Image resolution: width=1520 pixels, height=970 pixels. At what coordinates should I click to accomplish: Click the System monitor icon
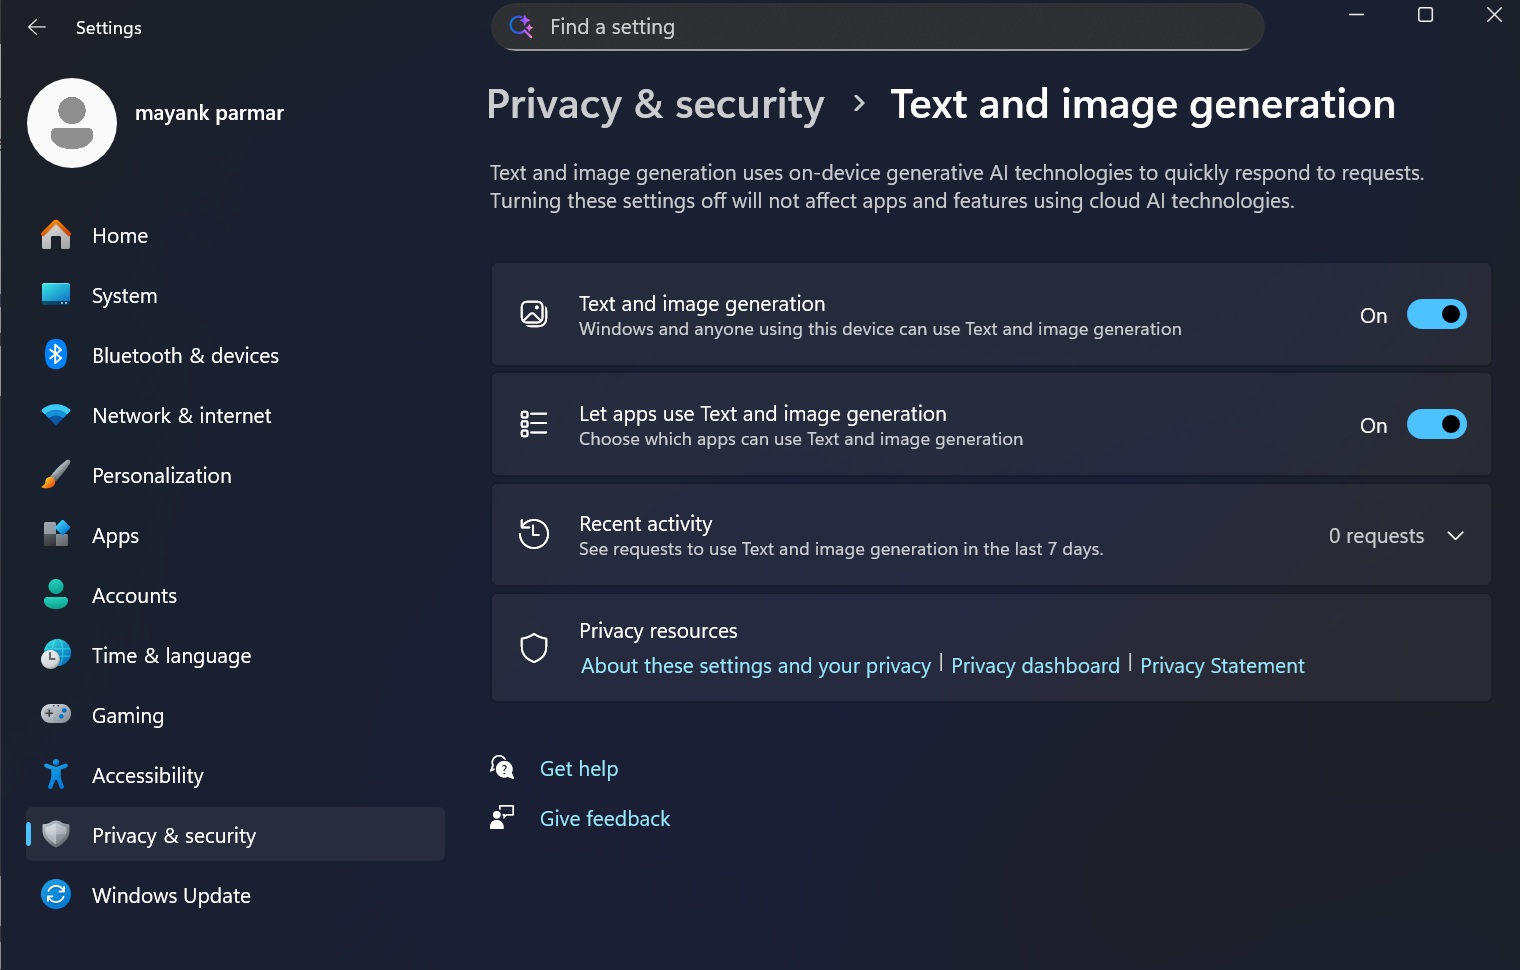pos(56,295)
